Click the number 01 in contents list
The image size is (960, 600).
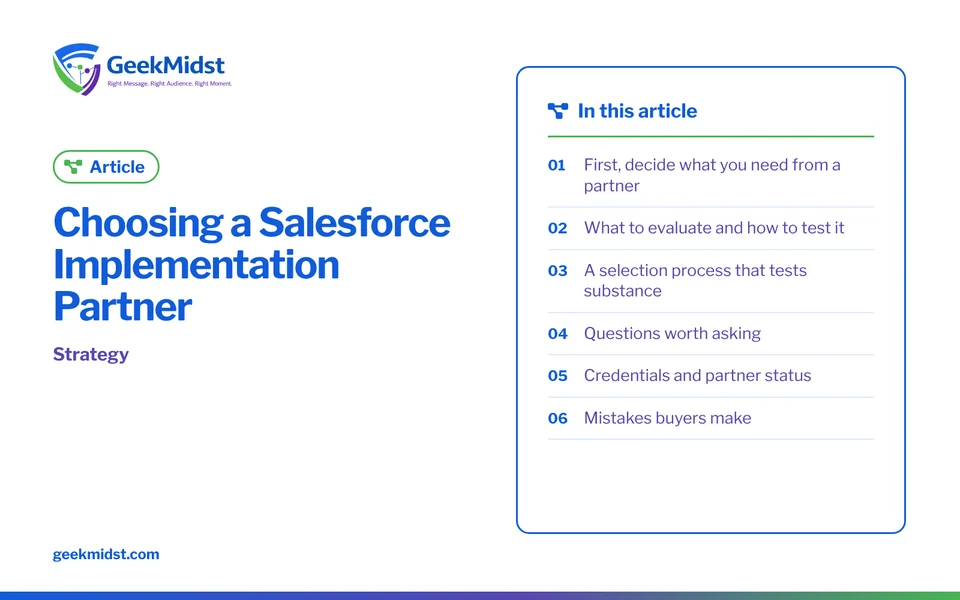[x=557, y=165]
